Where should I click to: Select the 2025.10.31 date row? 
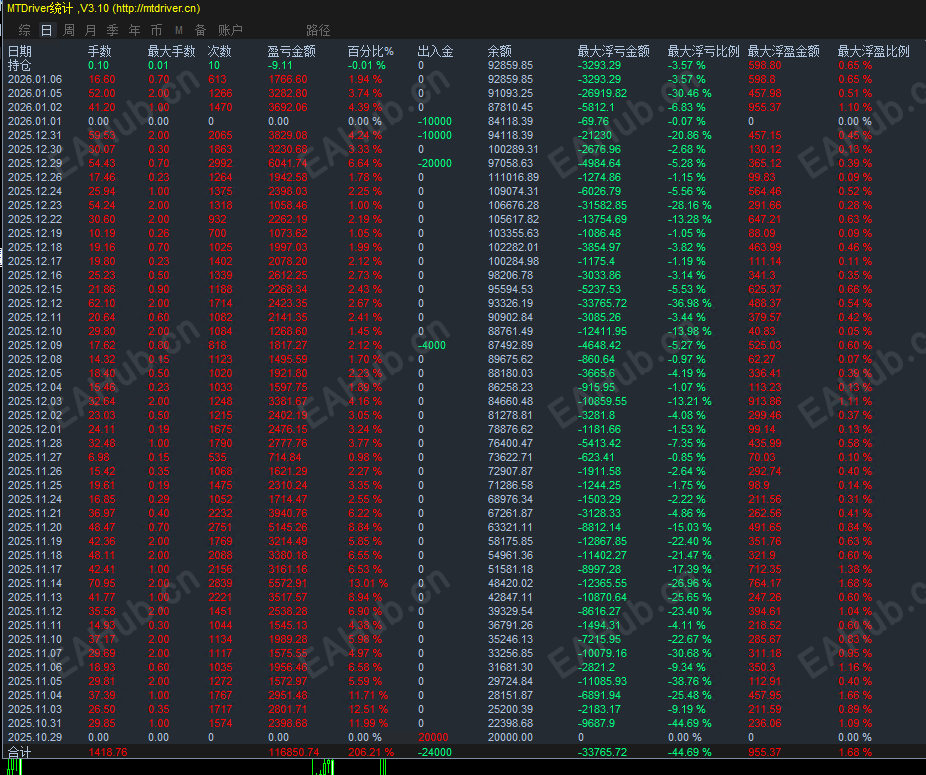[35, 723]
